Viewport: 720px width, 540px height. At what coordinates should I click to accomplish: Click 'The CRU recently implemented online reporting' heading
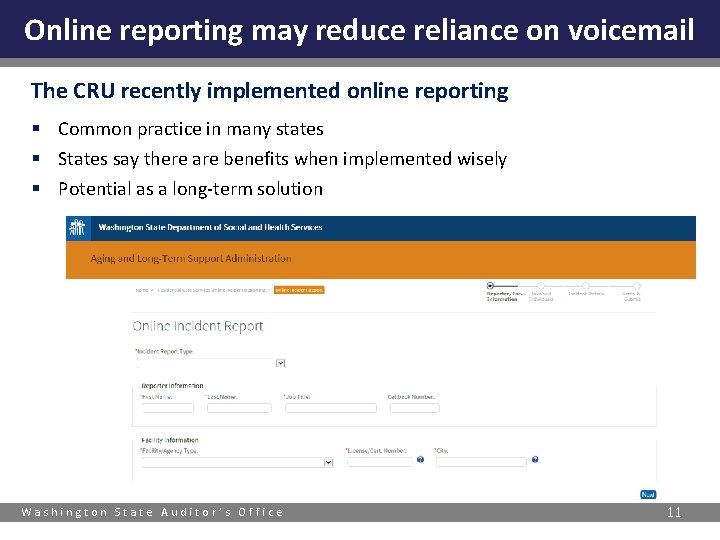tap(270, 91)
